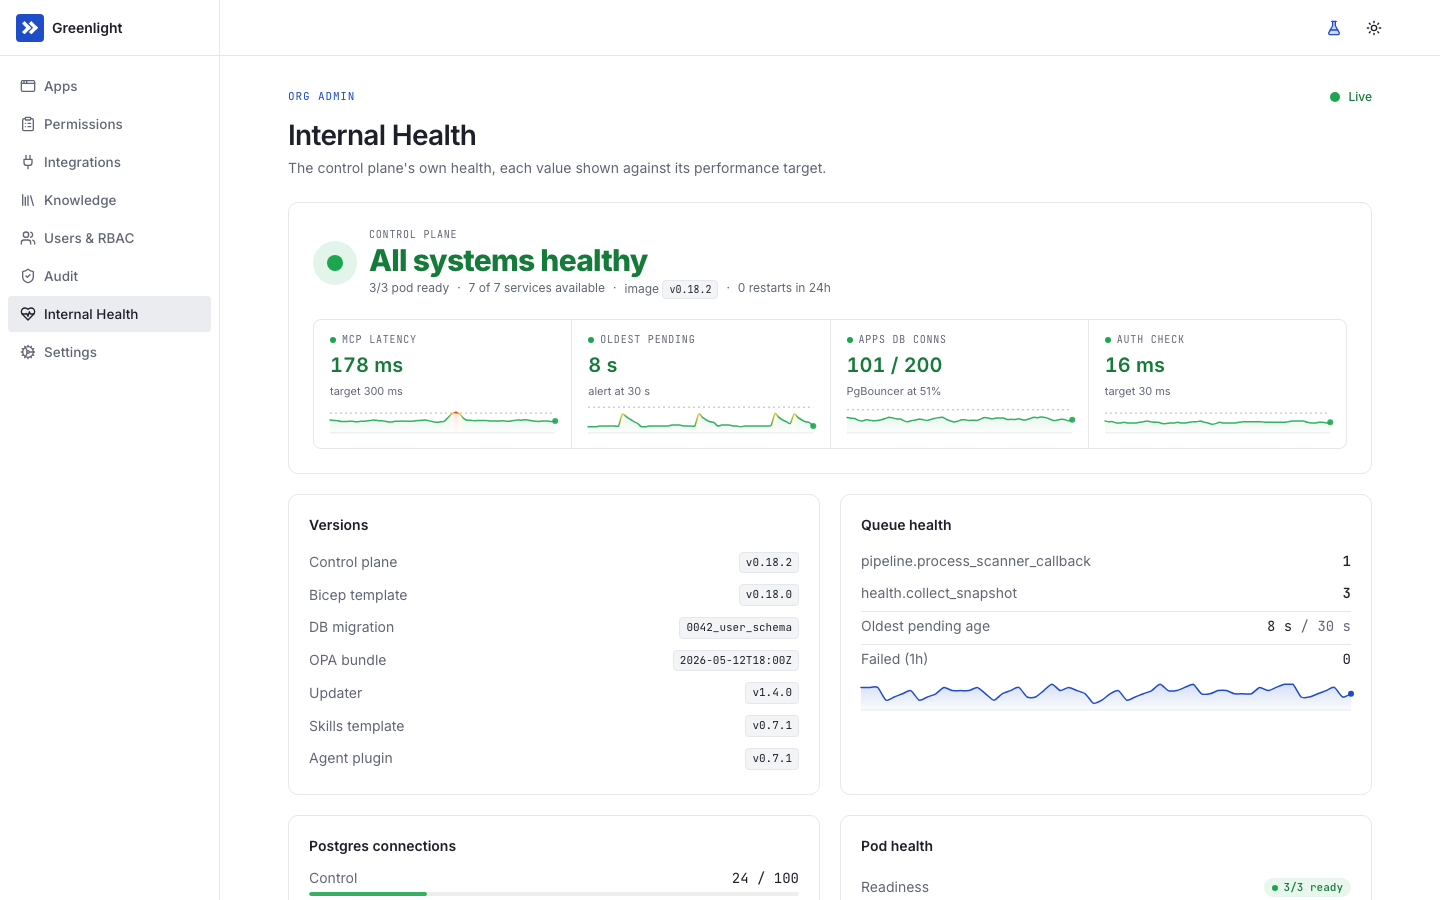Click 0 restarts in 24h text
The width and height of the screenshot is (1440, 900).
point(784,288)
